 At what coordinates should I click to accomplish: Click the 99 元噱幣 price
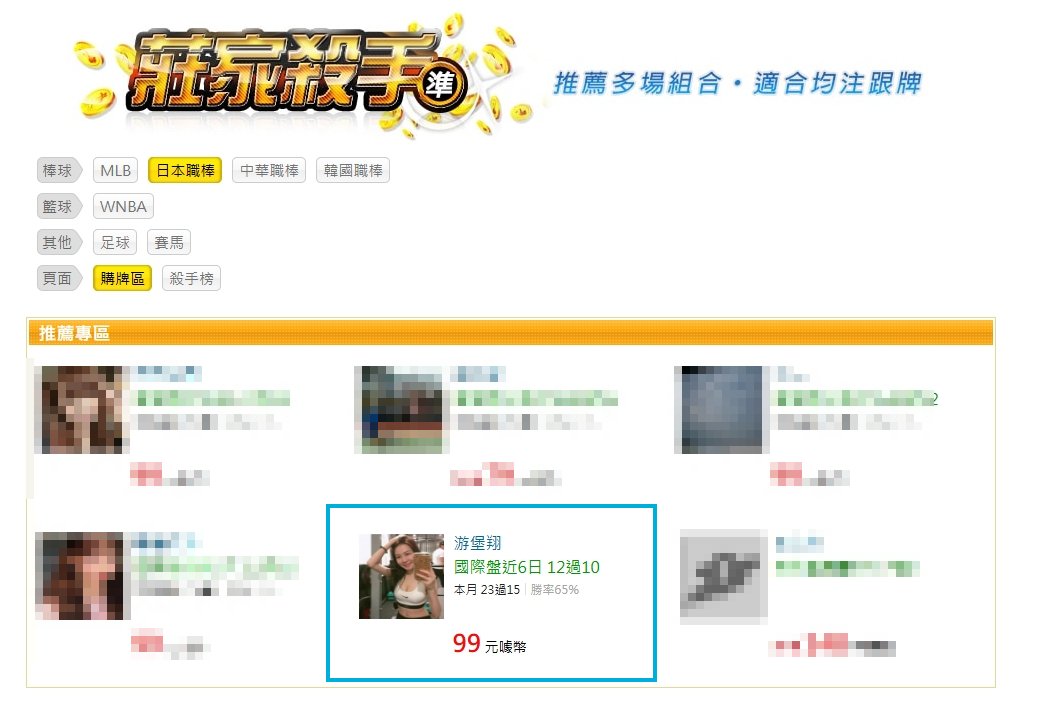coord(489,643)
